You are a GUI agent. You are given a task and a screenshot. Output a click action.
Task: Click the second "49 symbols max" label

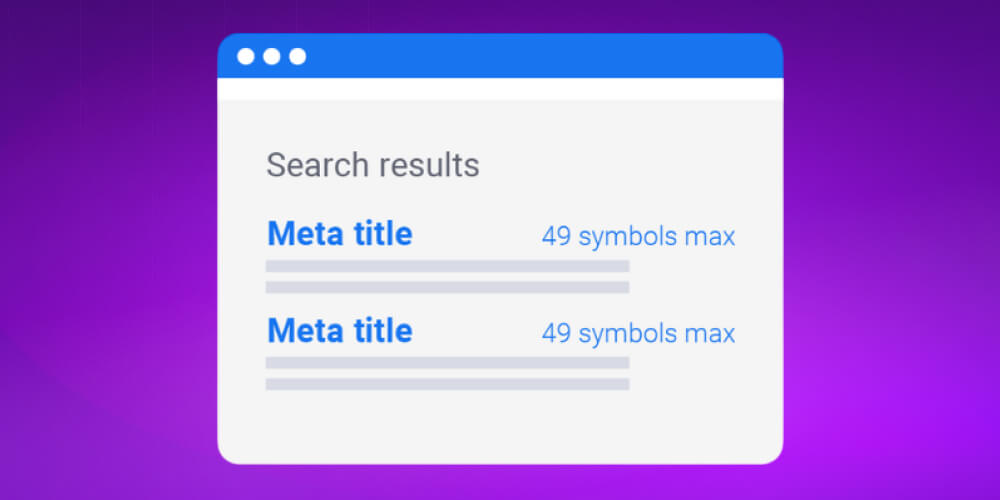pos(638,333)
